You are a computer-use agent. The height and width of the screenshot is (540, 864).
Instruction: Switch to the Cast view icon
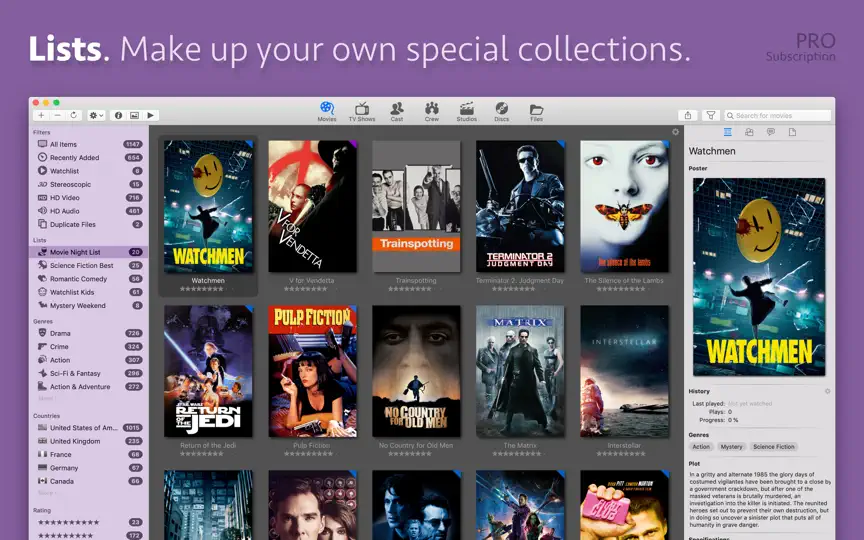pos(397,111)
